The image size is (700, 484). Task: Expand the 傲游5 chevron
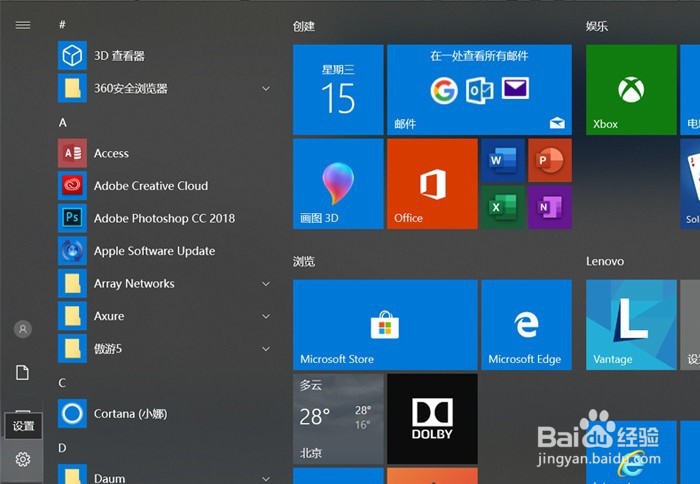[x=266, y=349]
